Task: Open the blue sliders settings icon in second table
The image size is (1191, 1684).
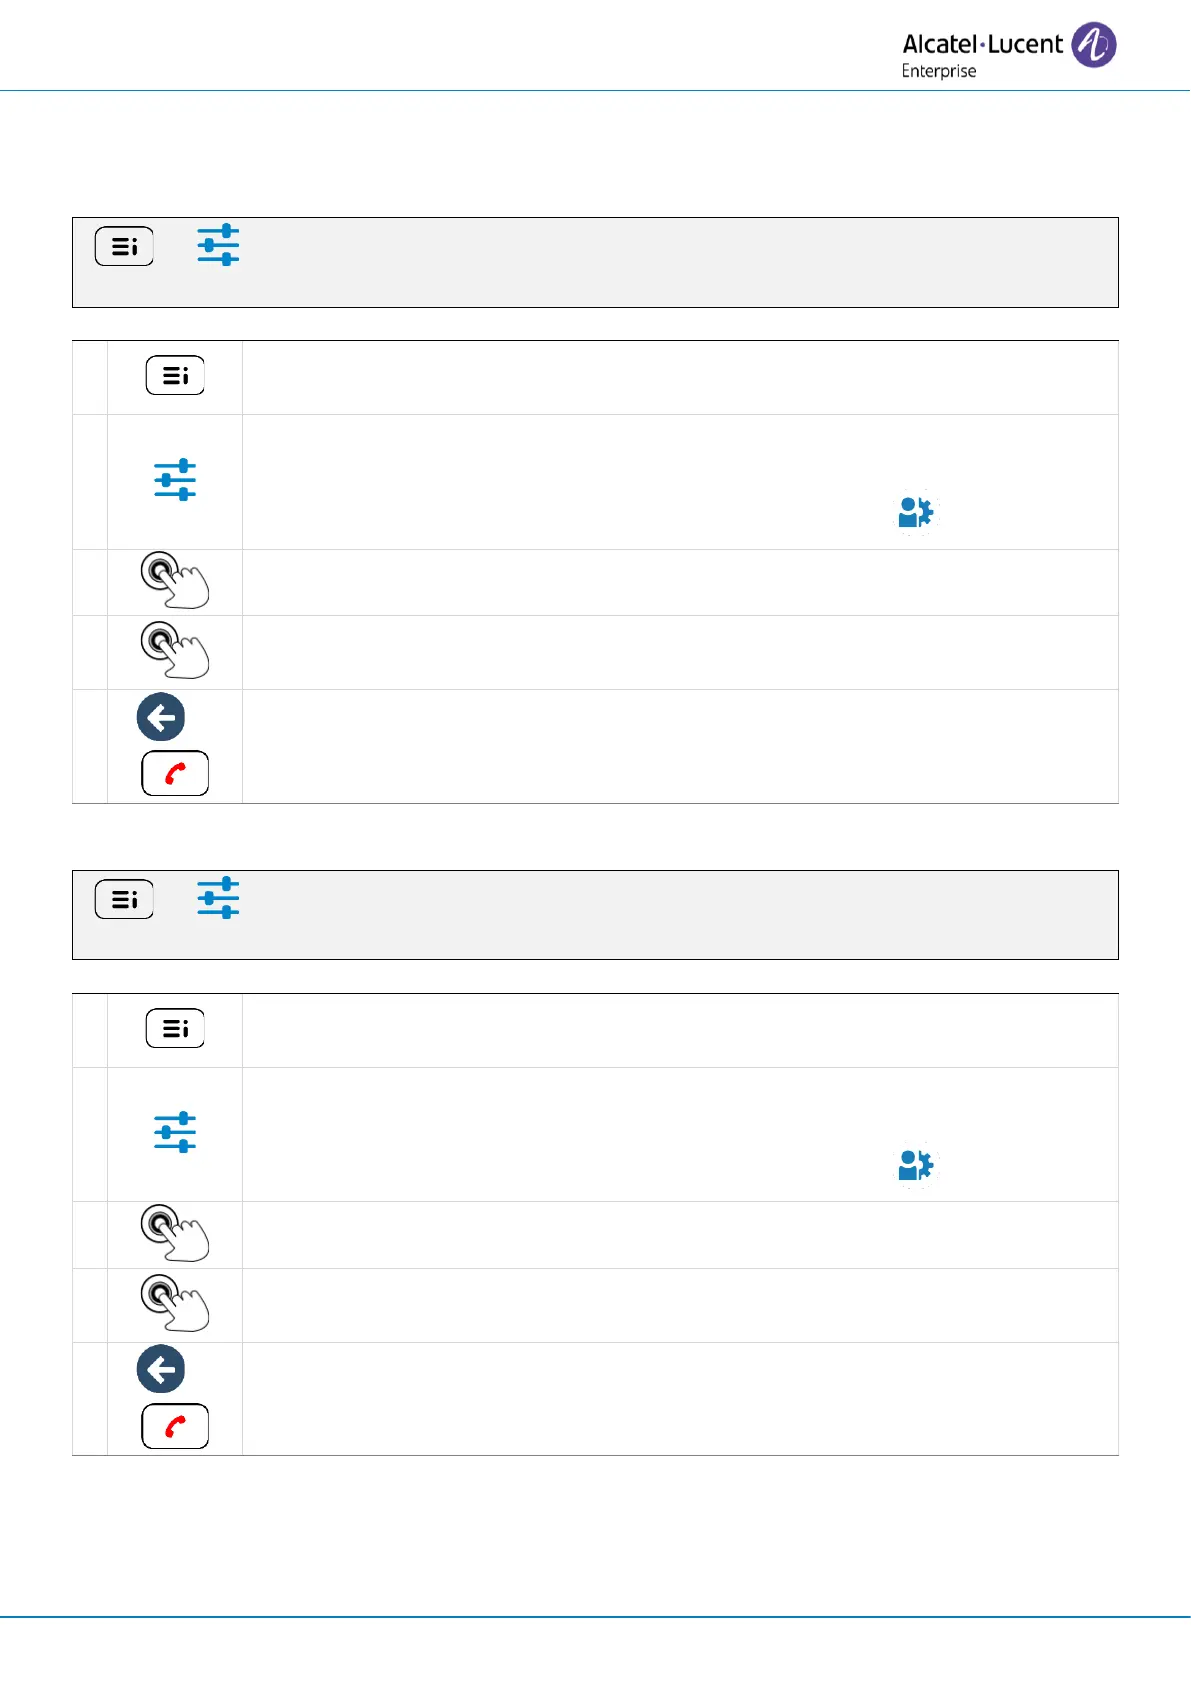Action: [175, 1133]
